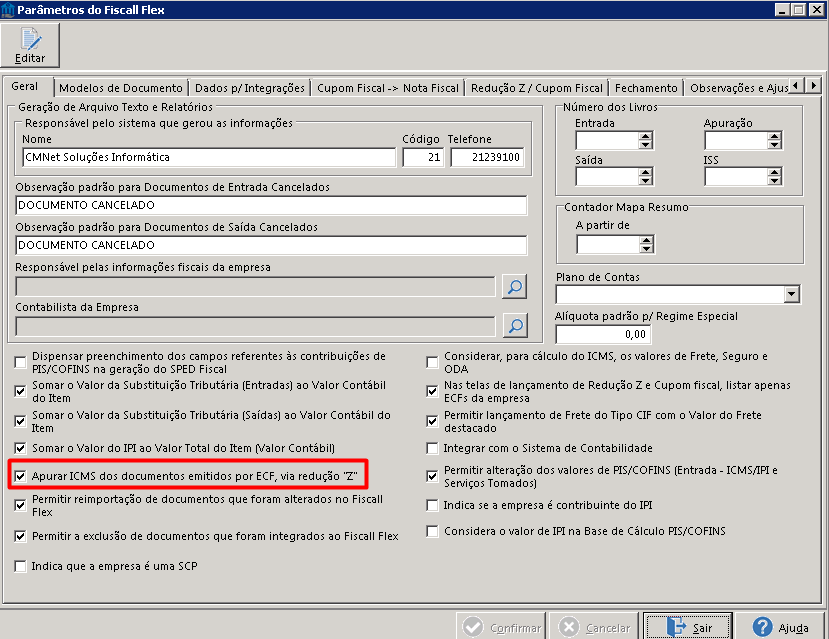The width and height of the screenshot is (829, 639).
Task: Switch to Modelos de Documento tab
Action: tap(121, 88)
